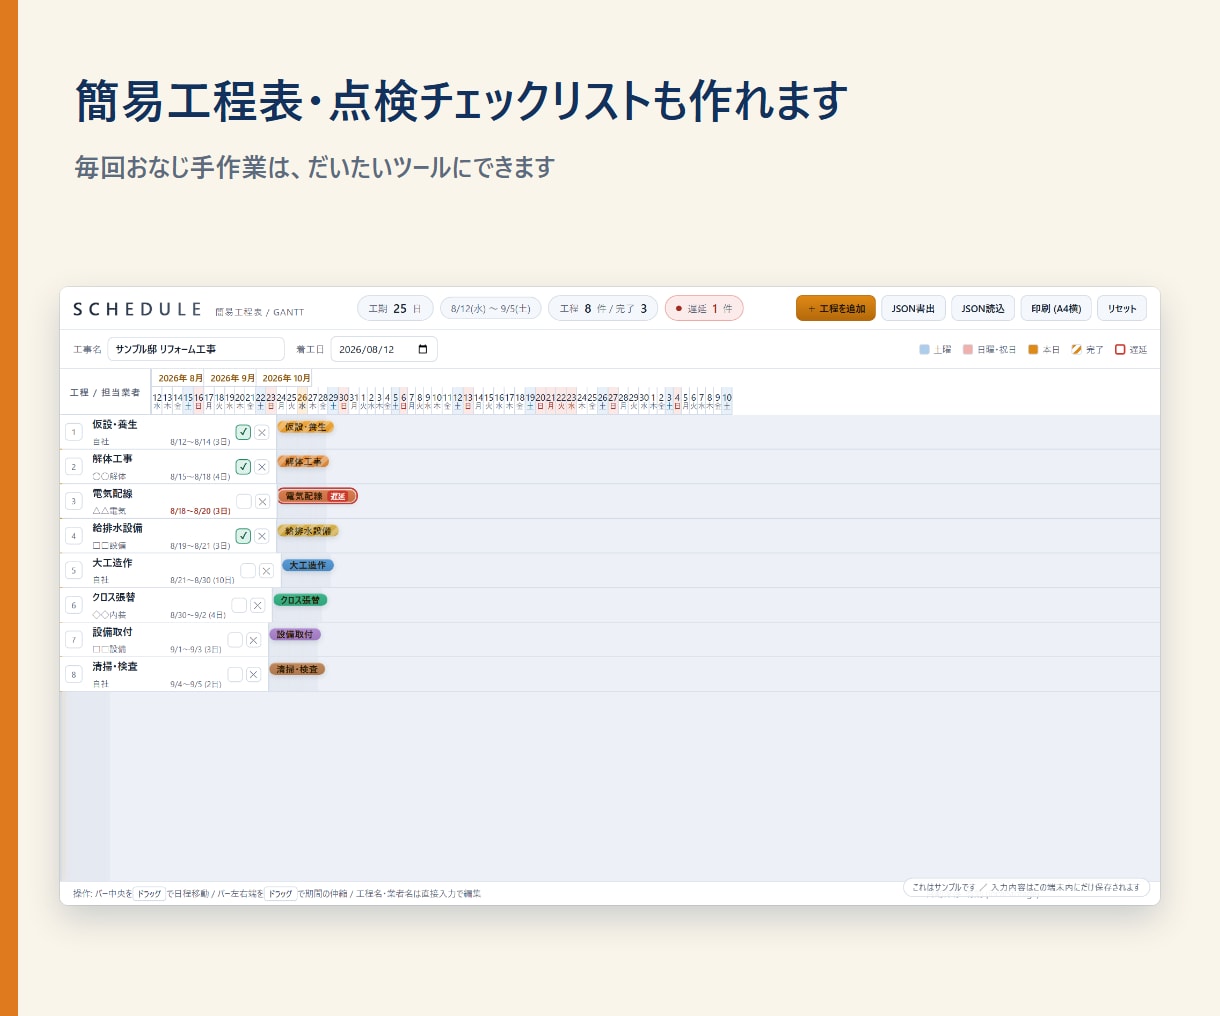Click the 工事名 input field

point(196,349)
